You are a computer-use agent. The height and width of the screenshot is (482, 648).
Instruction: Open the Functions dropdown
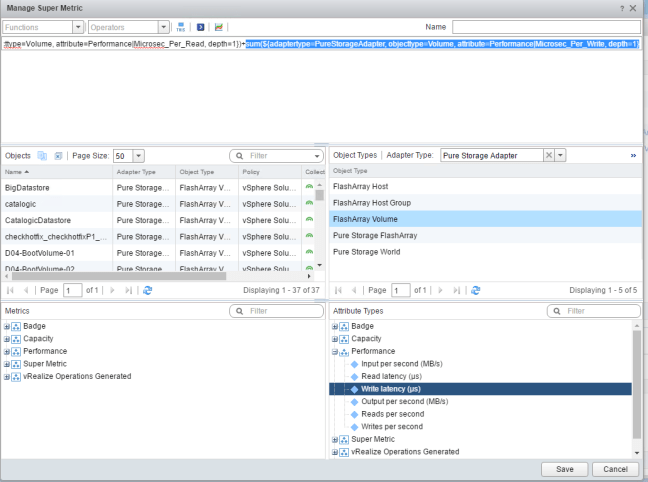(x=78, y=27)
